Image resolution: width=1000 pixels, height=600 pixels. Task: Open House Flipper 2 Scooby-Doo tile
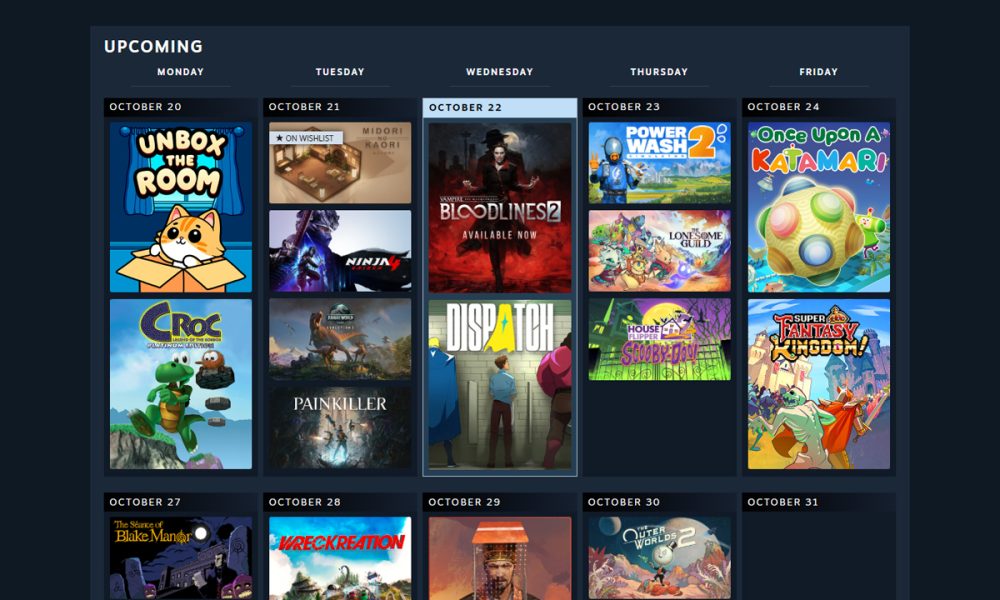pyautogui.click(x=659, y=339)
